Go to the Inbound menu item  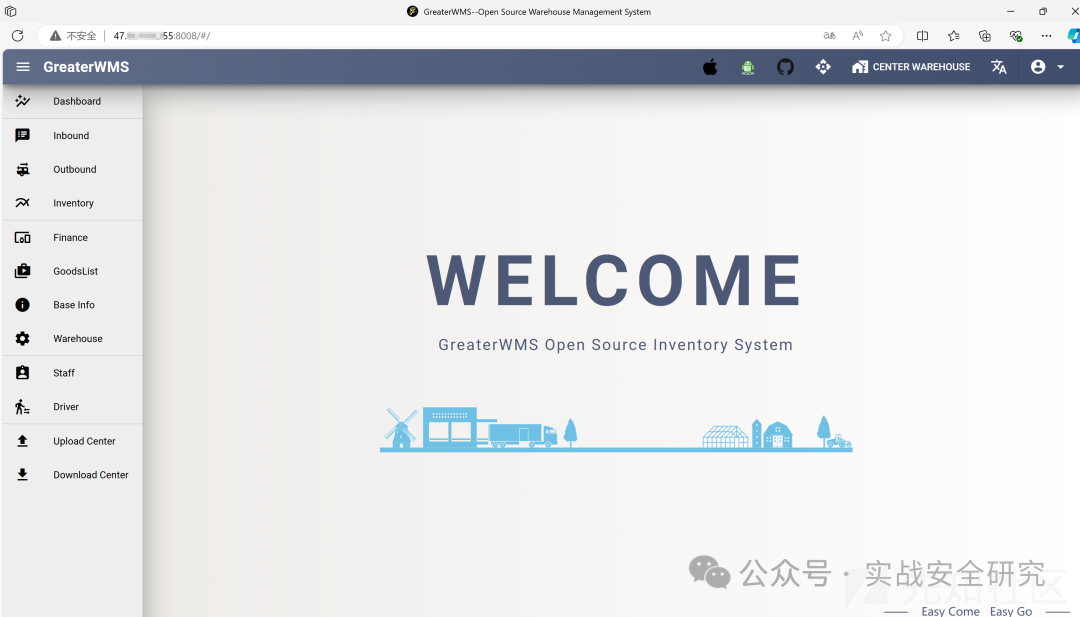tap(72, 136)
